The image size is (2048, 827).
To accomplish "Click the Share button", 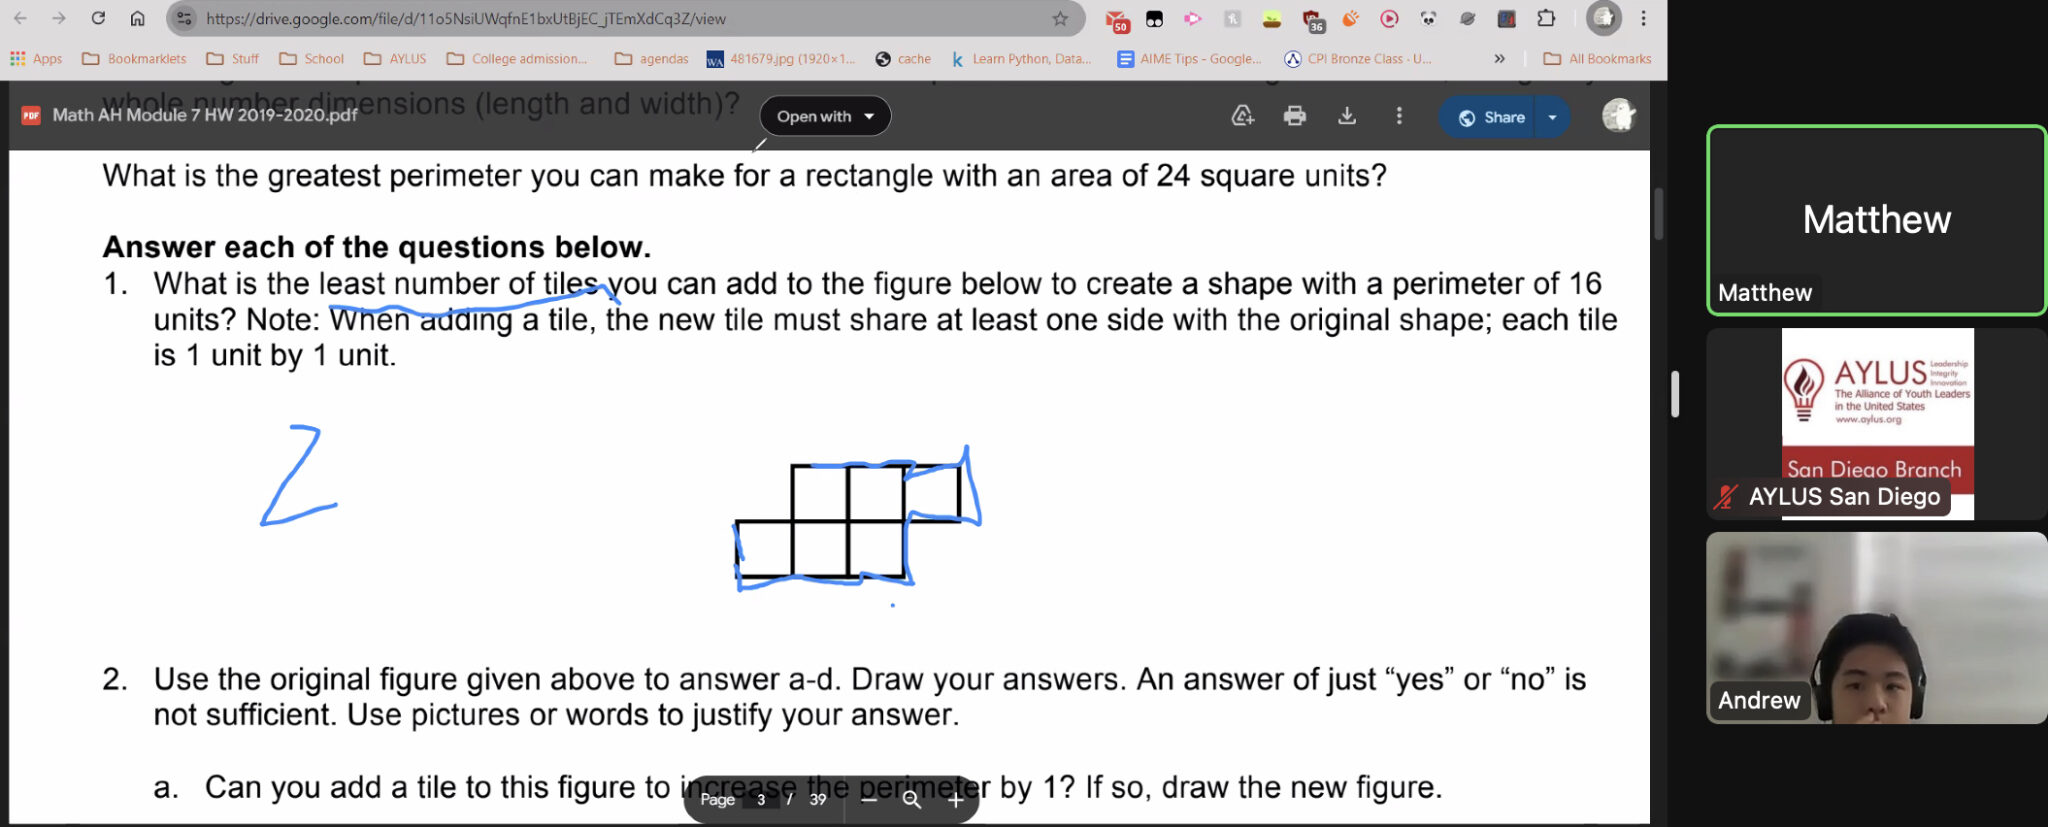I will point(1490,117).
